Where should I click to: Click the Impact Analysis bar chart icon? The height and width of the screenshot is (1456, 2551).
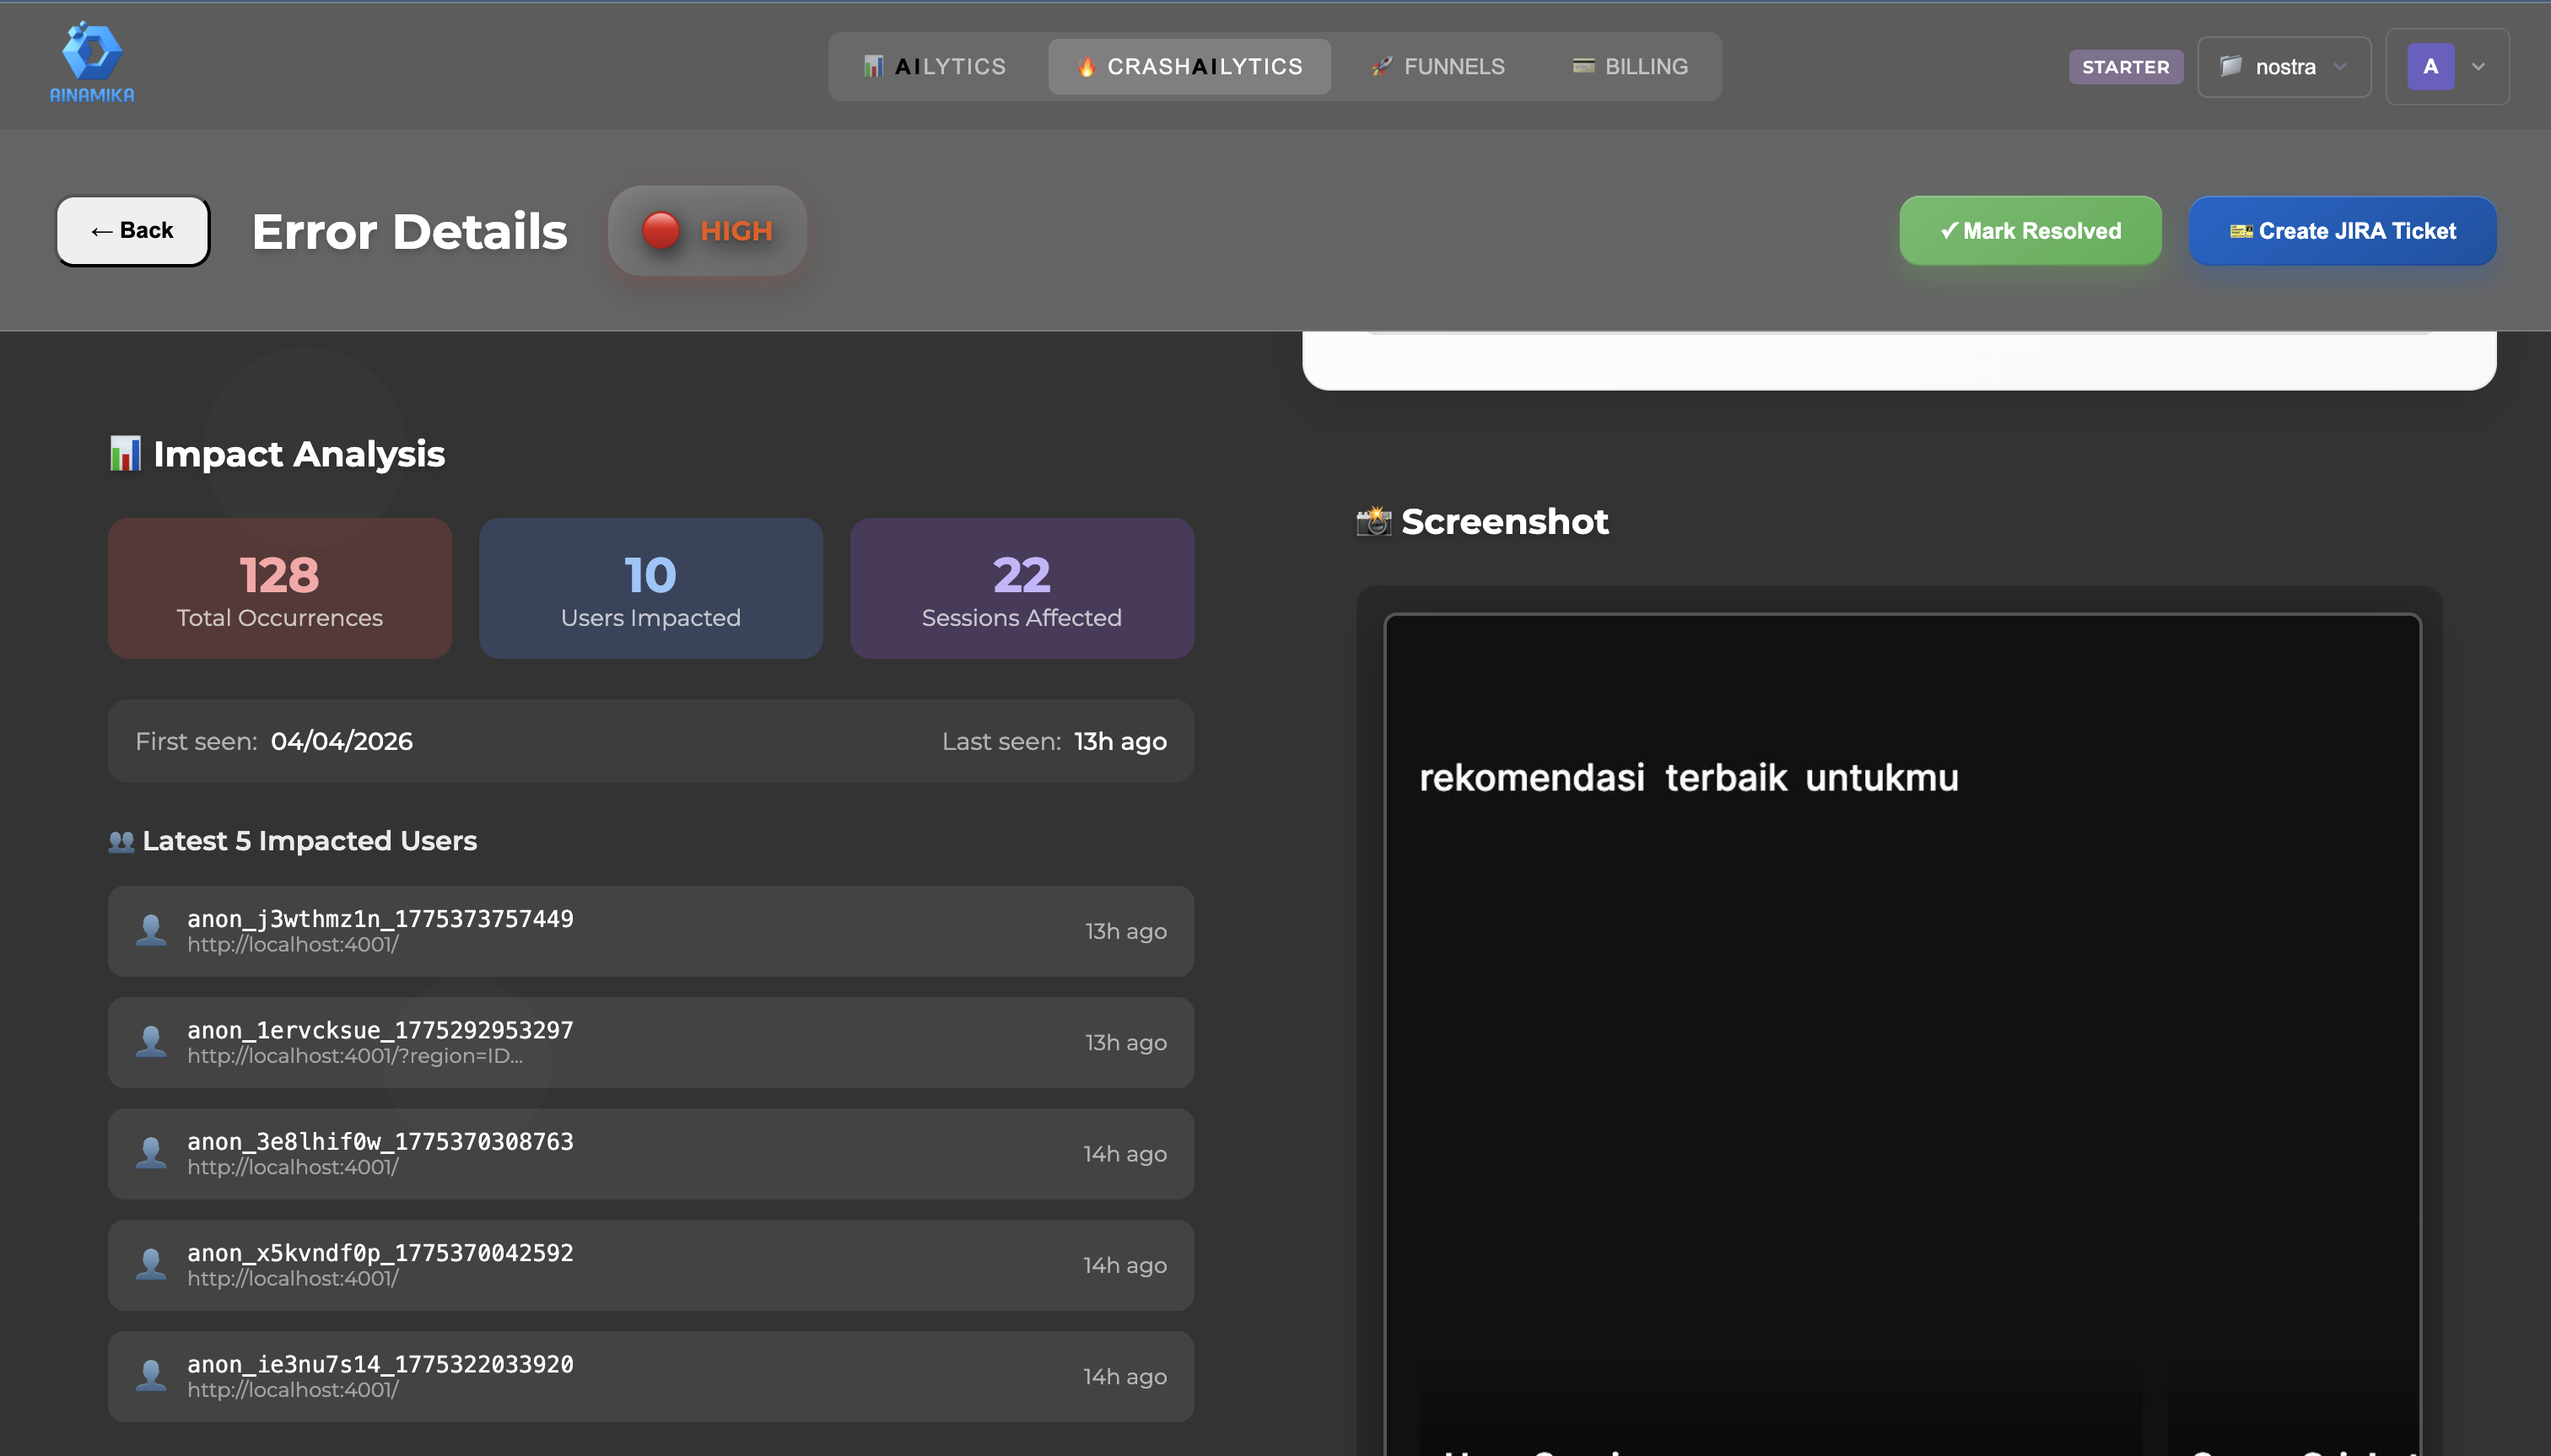coord(125,454)
